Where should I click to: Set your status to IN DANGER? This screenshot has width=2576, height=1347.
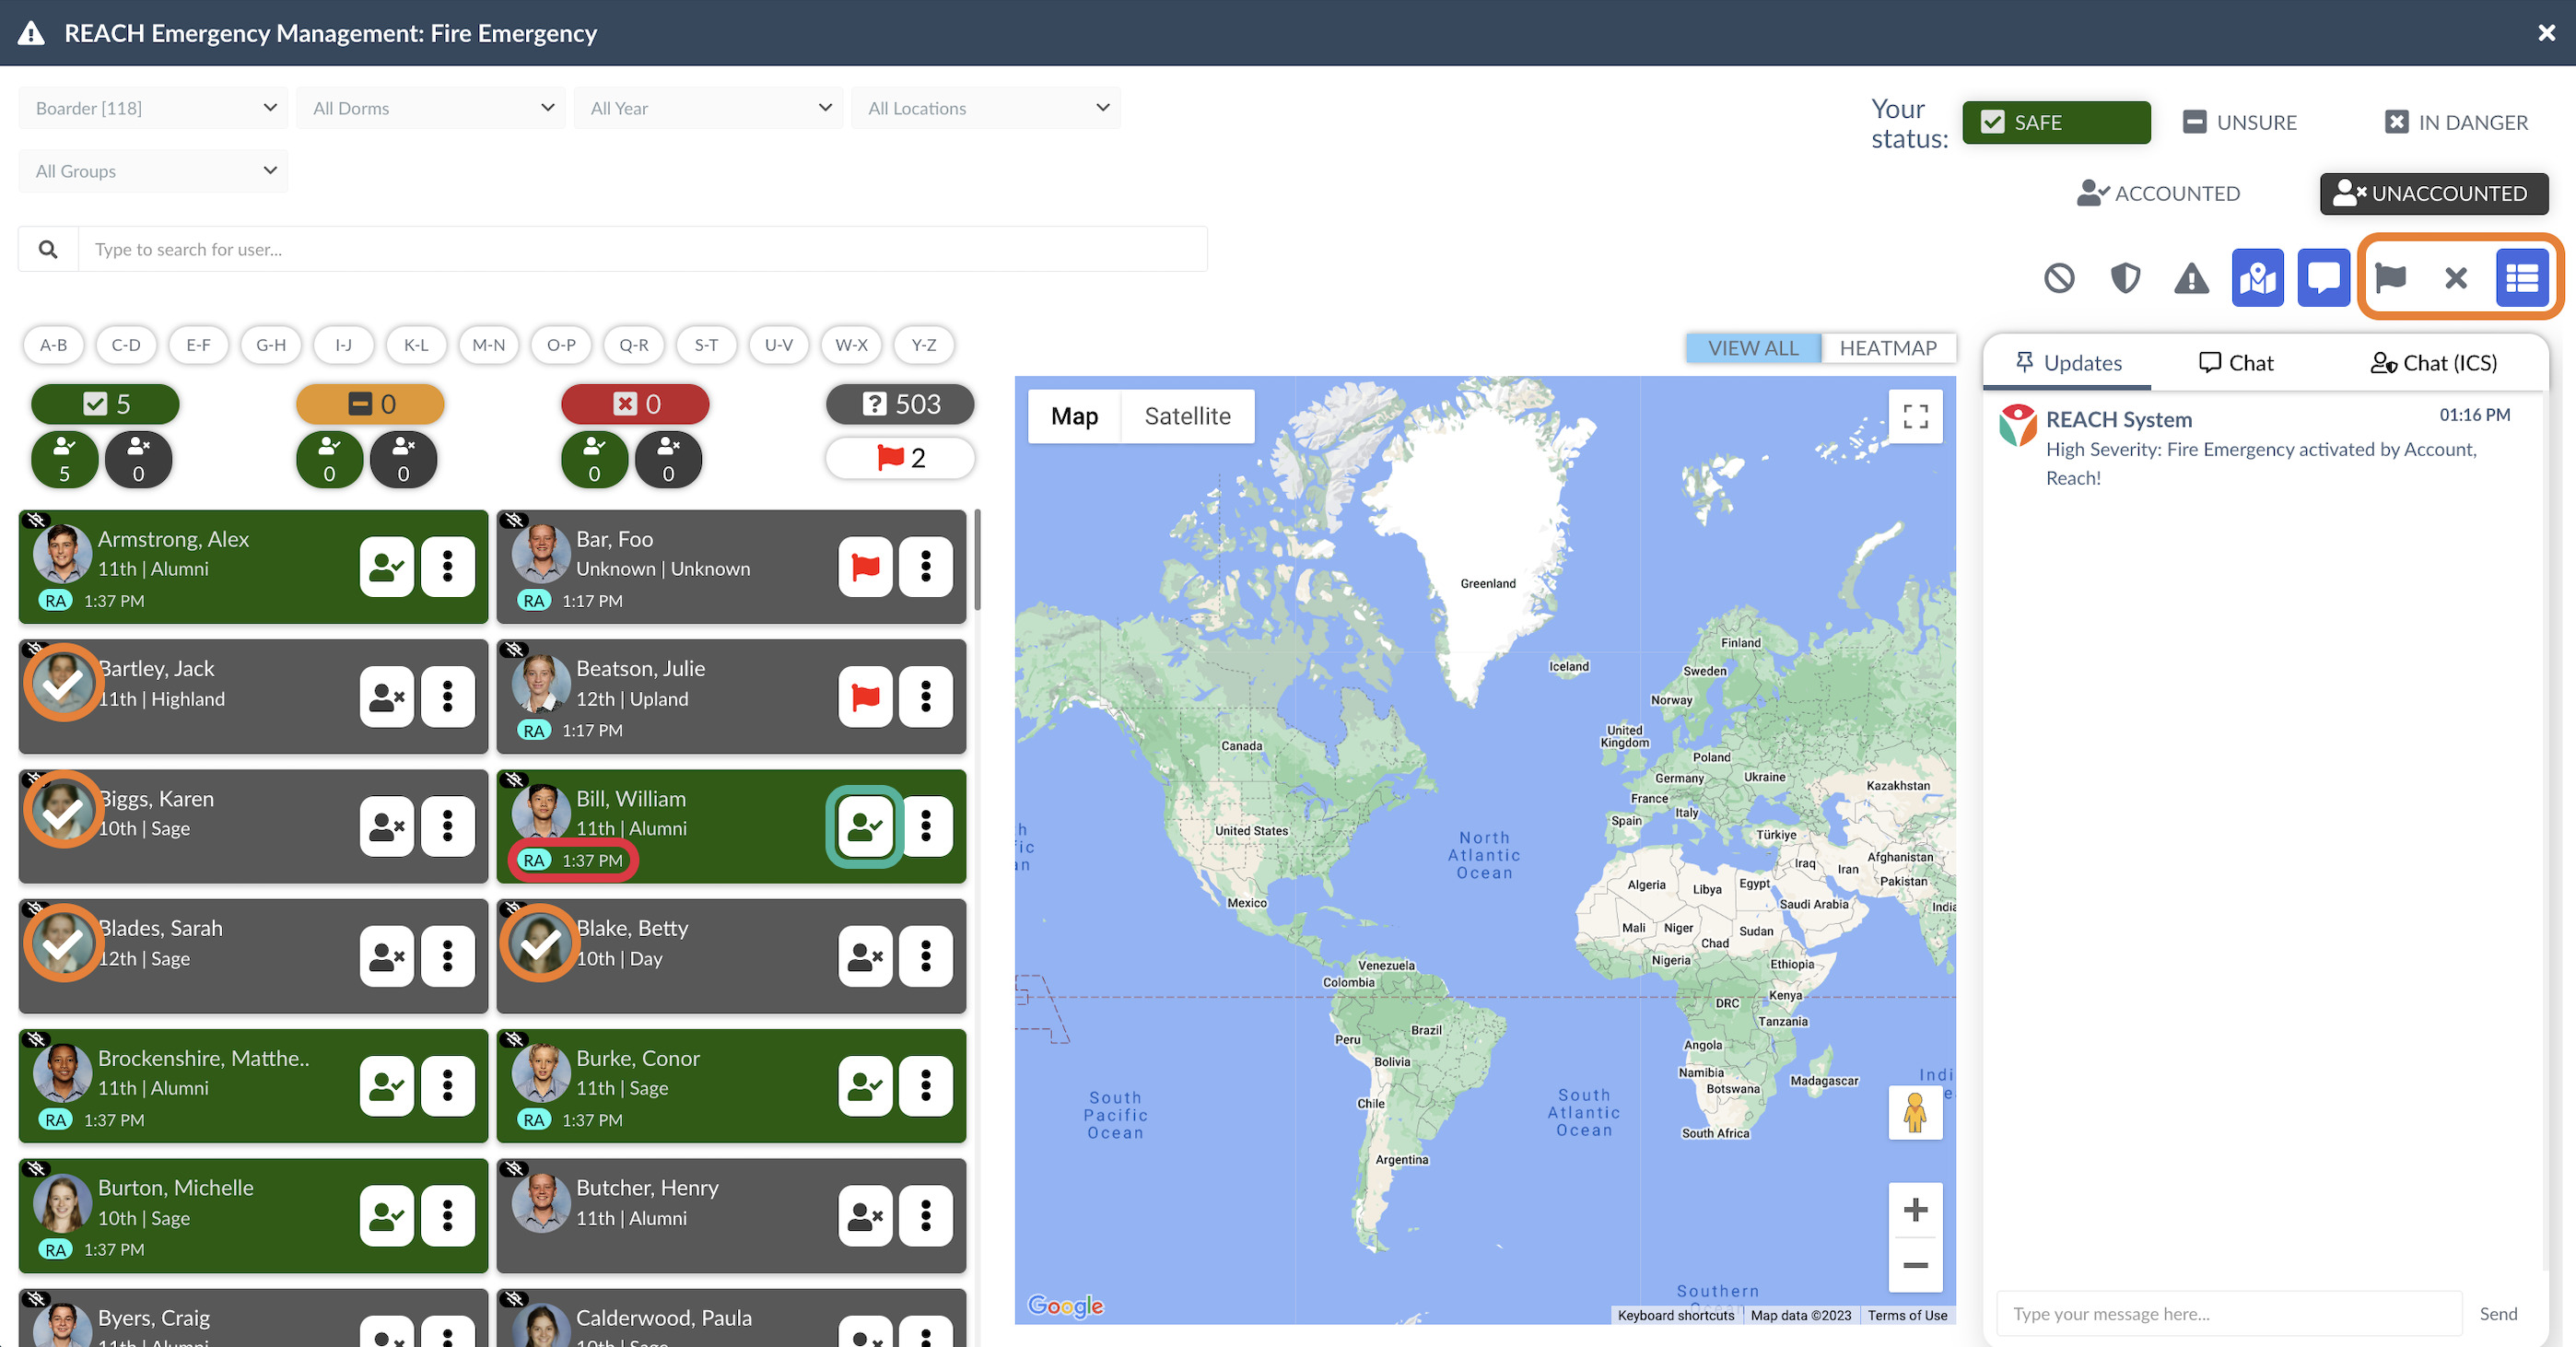click(2456, 122)
